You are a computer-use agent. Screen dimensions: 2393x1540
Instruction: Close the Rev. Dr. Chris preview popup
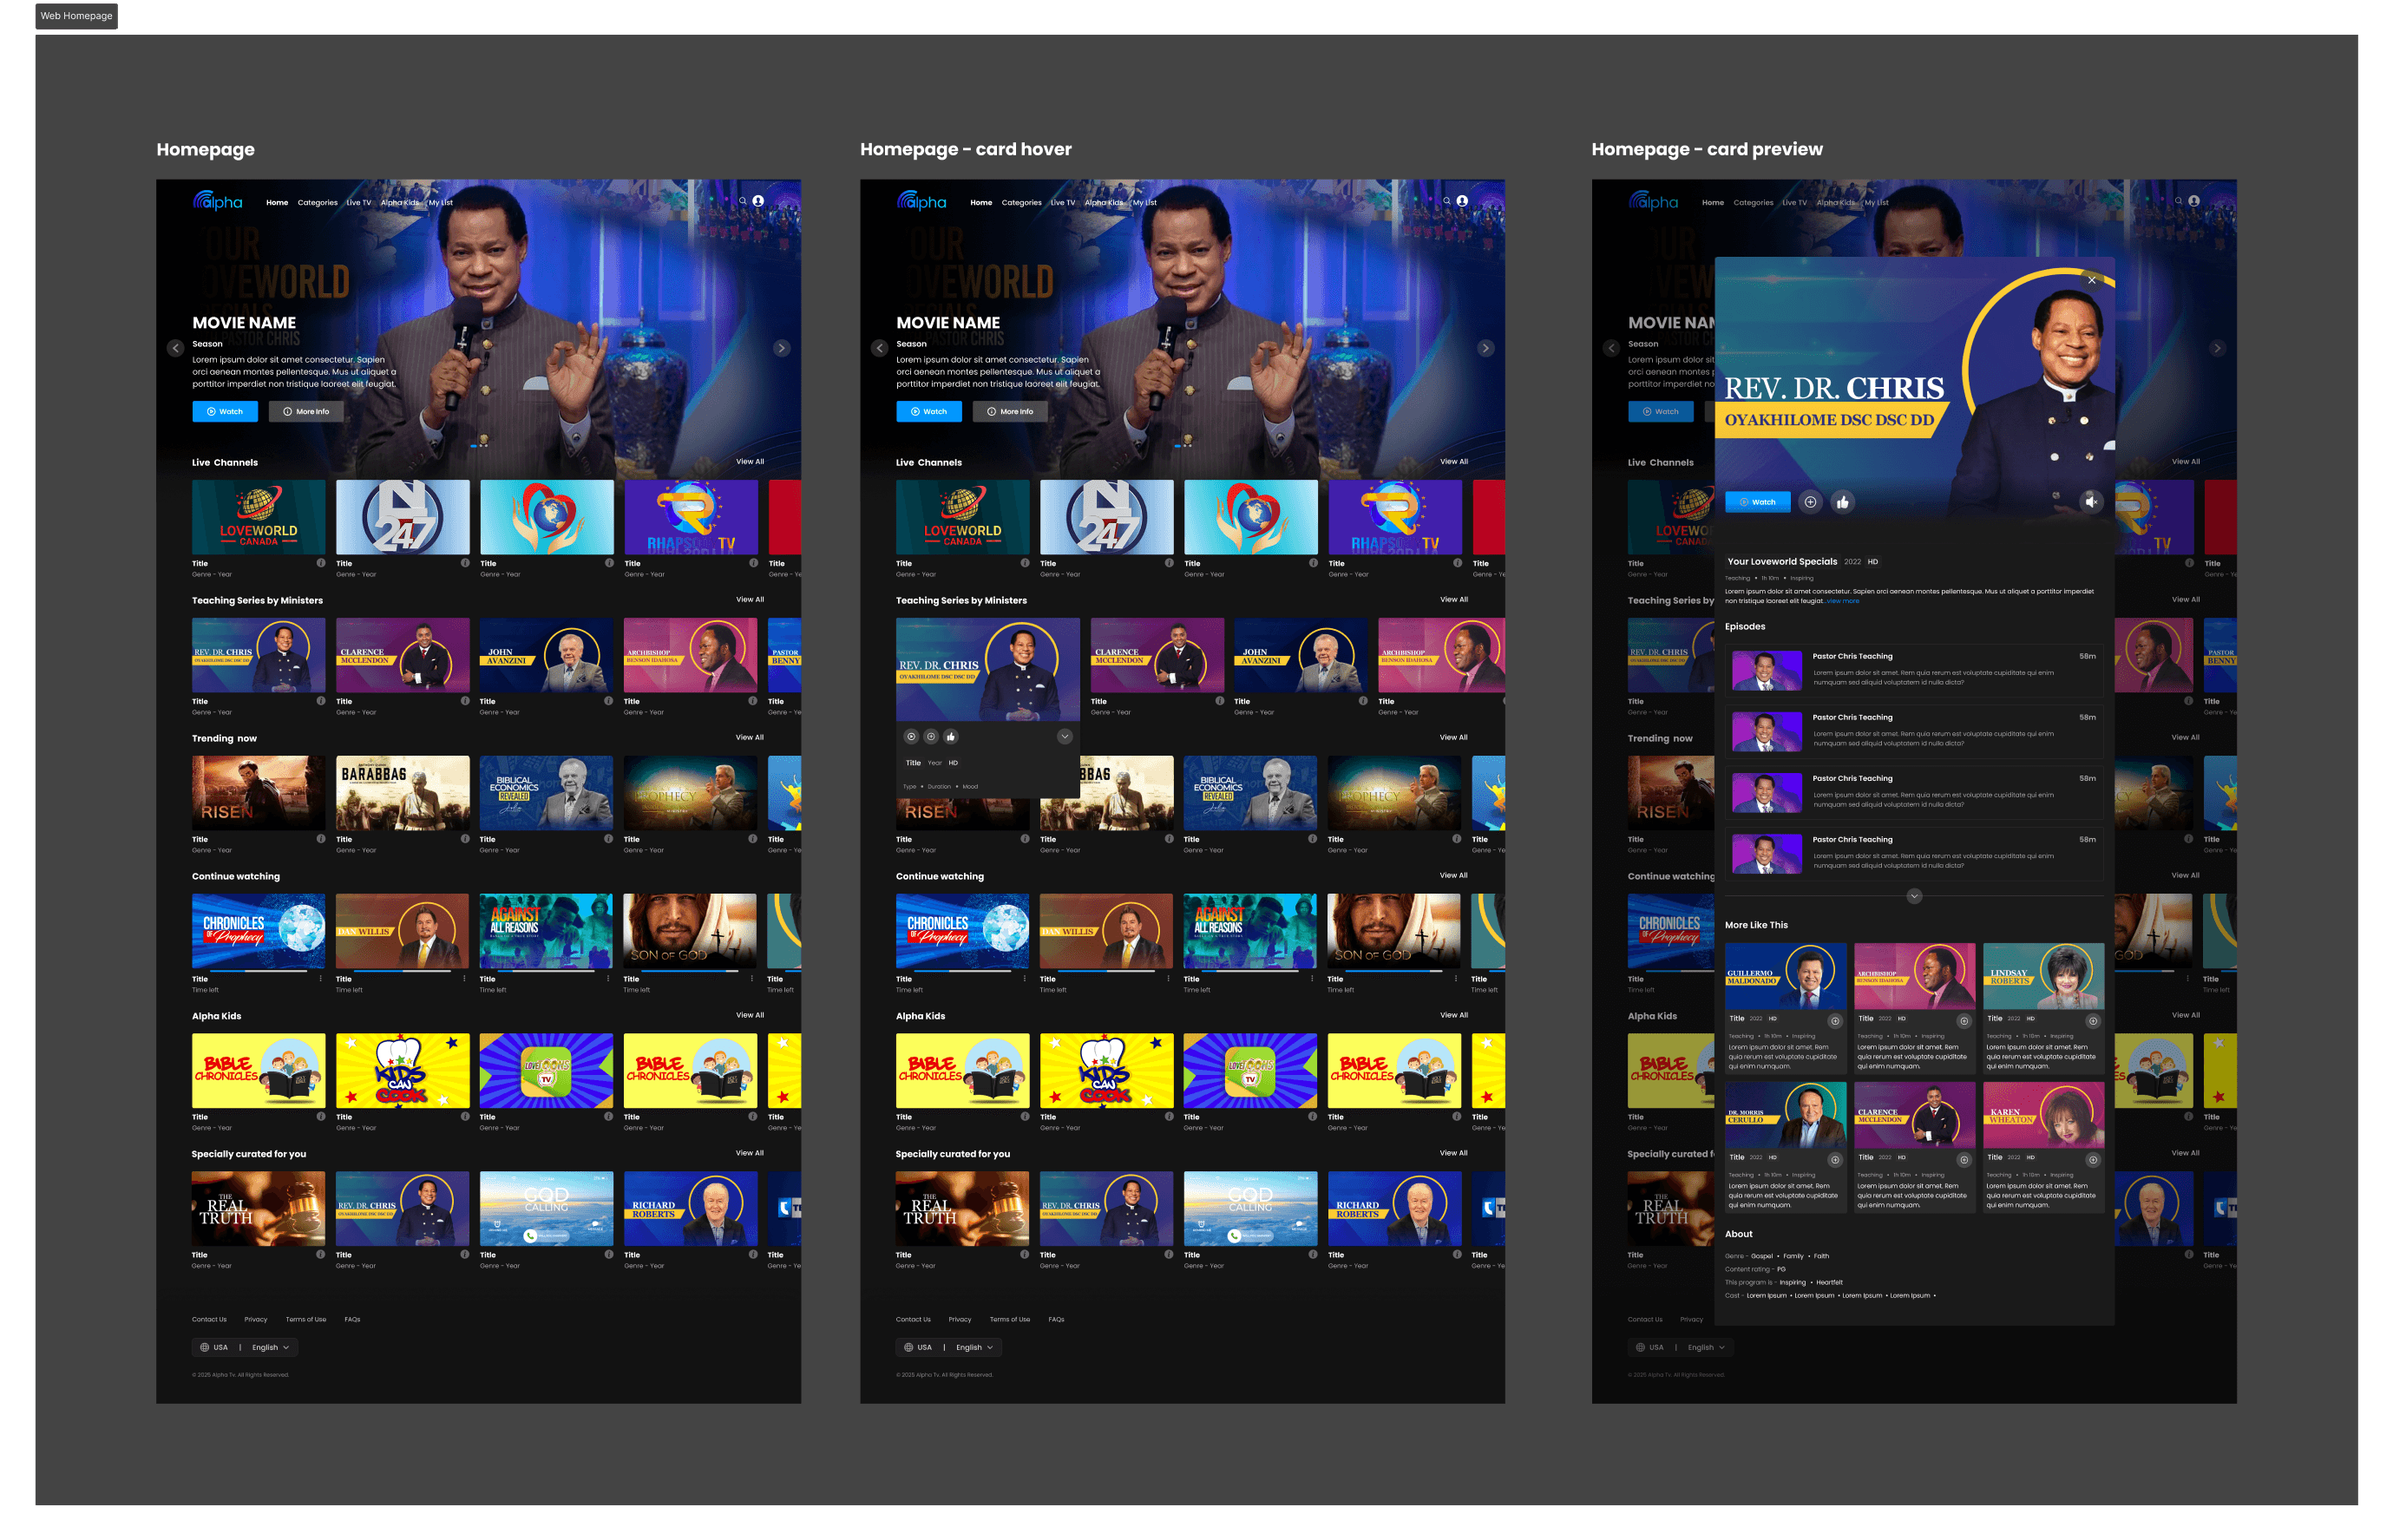[x=2091, y=280]
